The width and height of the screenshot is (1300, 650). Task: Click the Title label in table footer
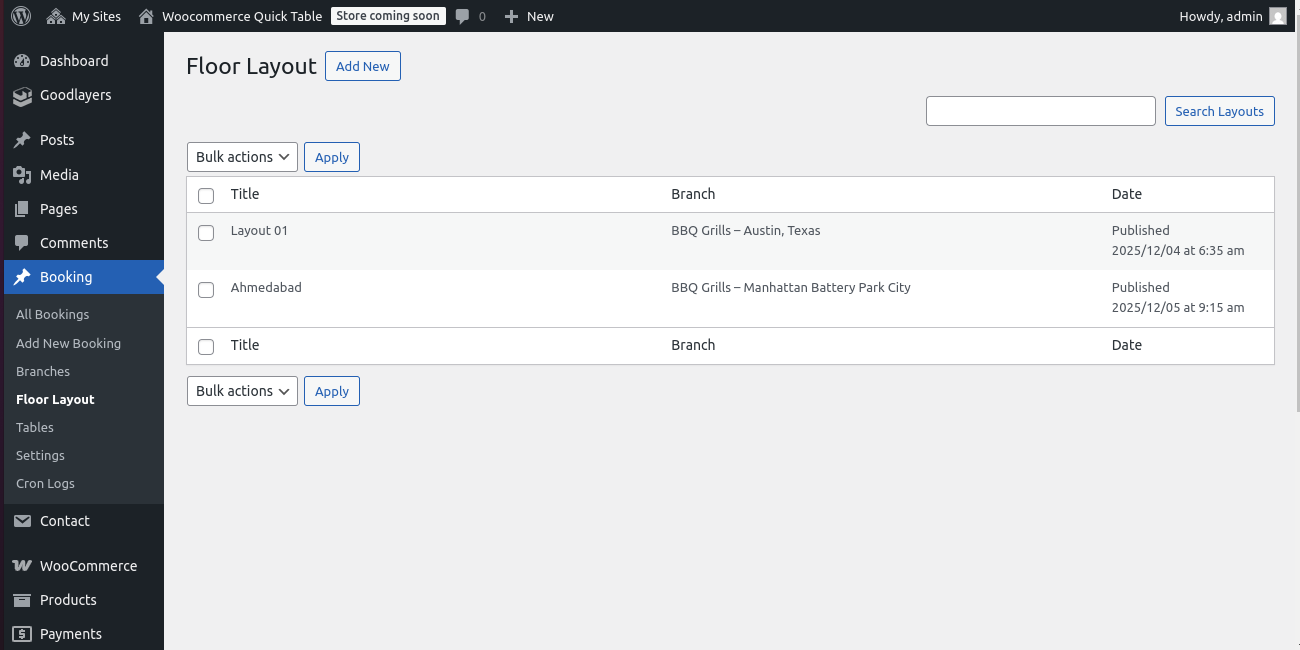[x=245, y=345]
